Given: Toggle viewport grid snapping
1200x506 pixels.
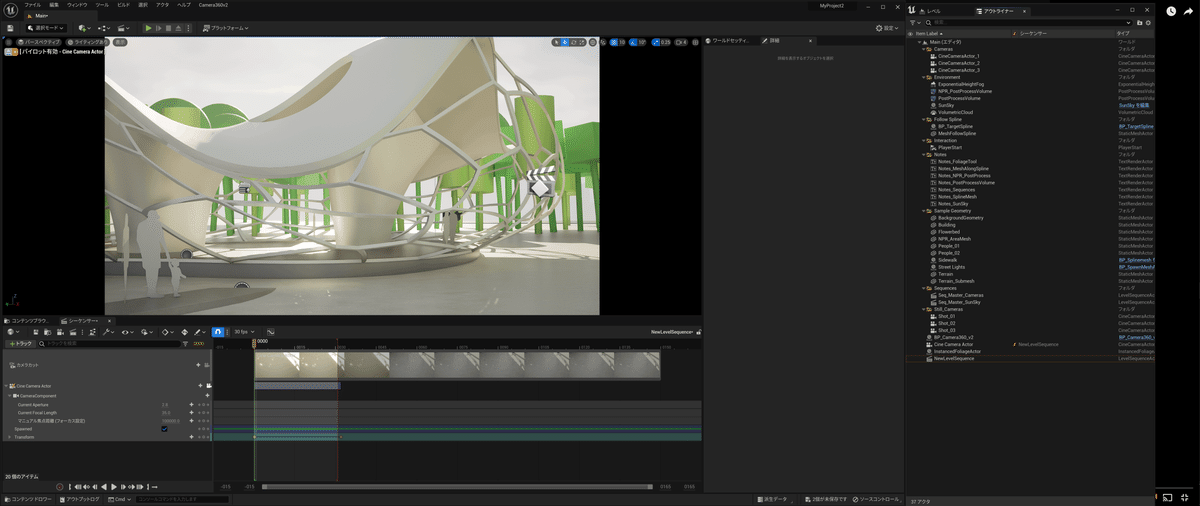Looking at the screenshot, I should (613, 42).
